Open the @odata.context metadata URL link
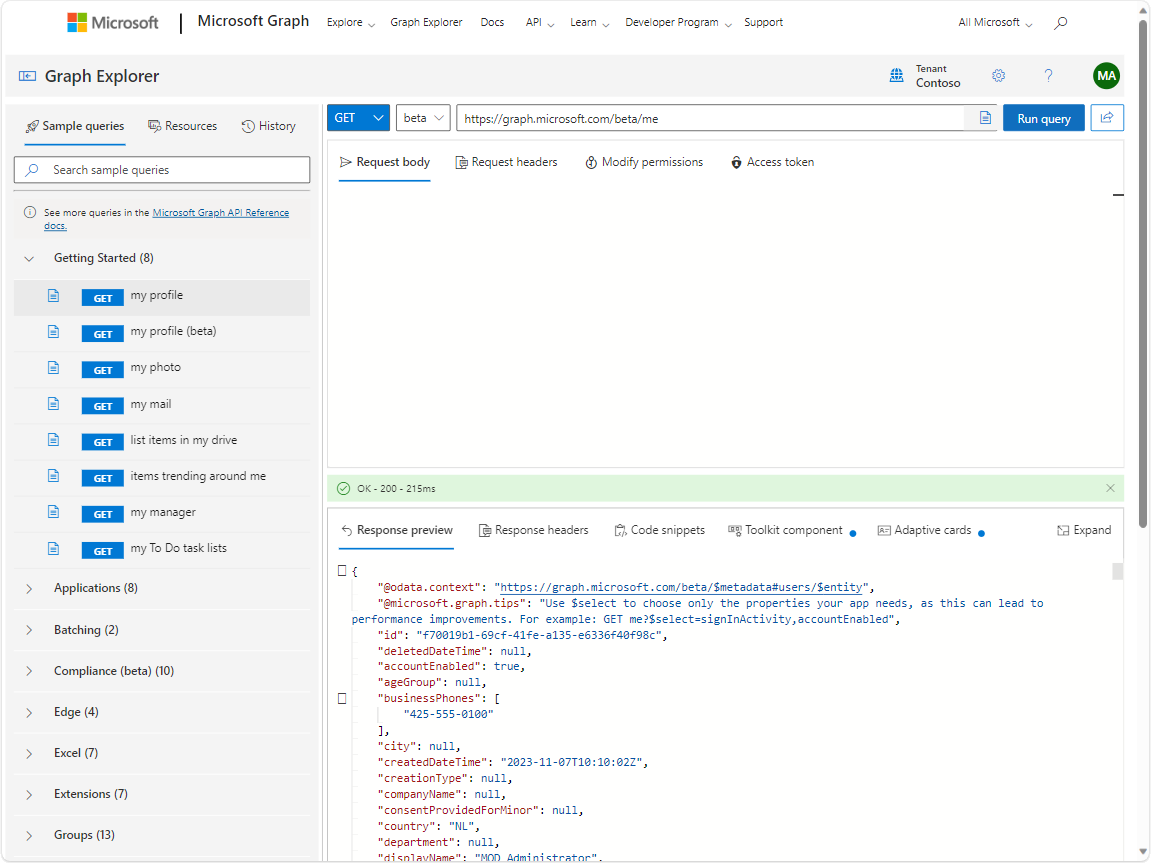 click(x=681, y=587)
